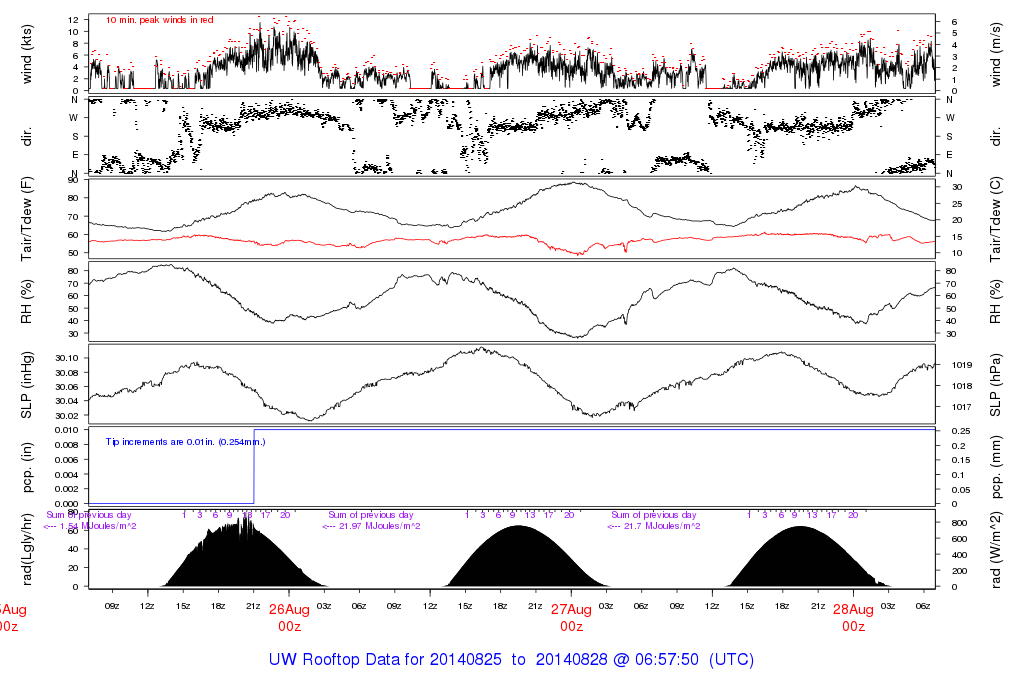This screenshot has height=700, width=1024.
Task: Click the '21.7 MJoules/m^2' sum value
Action: pos(662,526)
